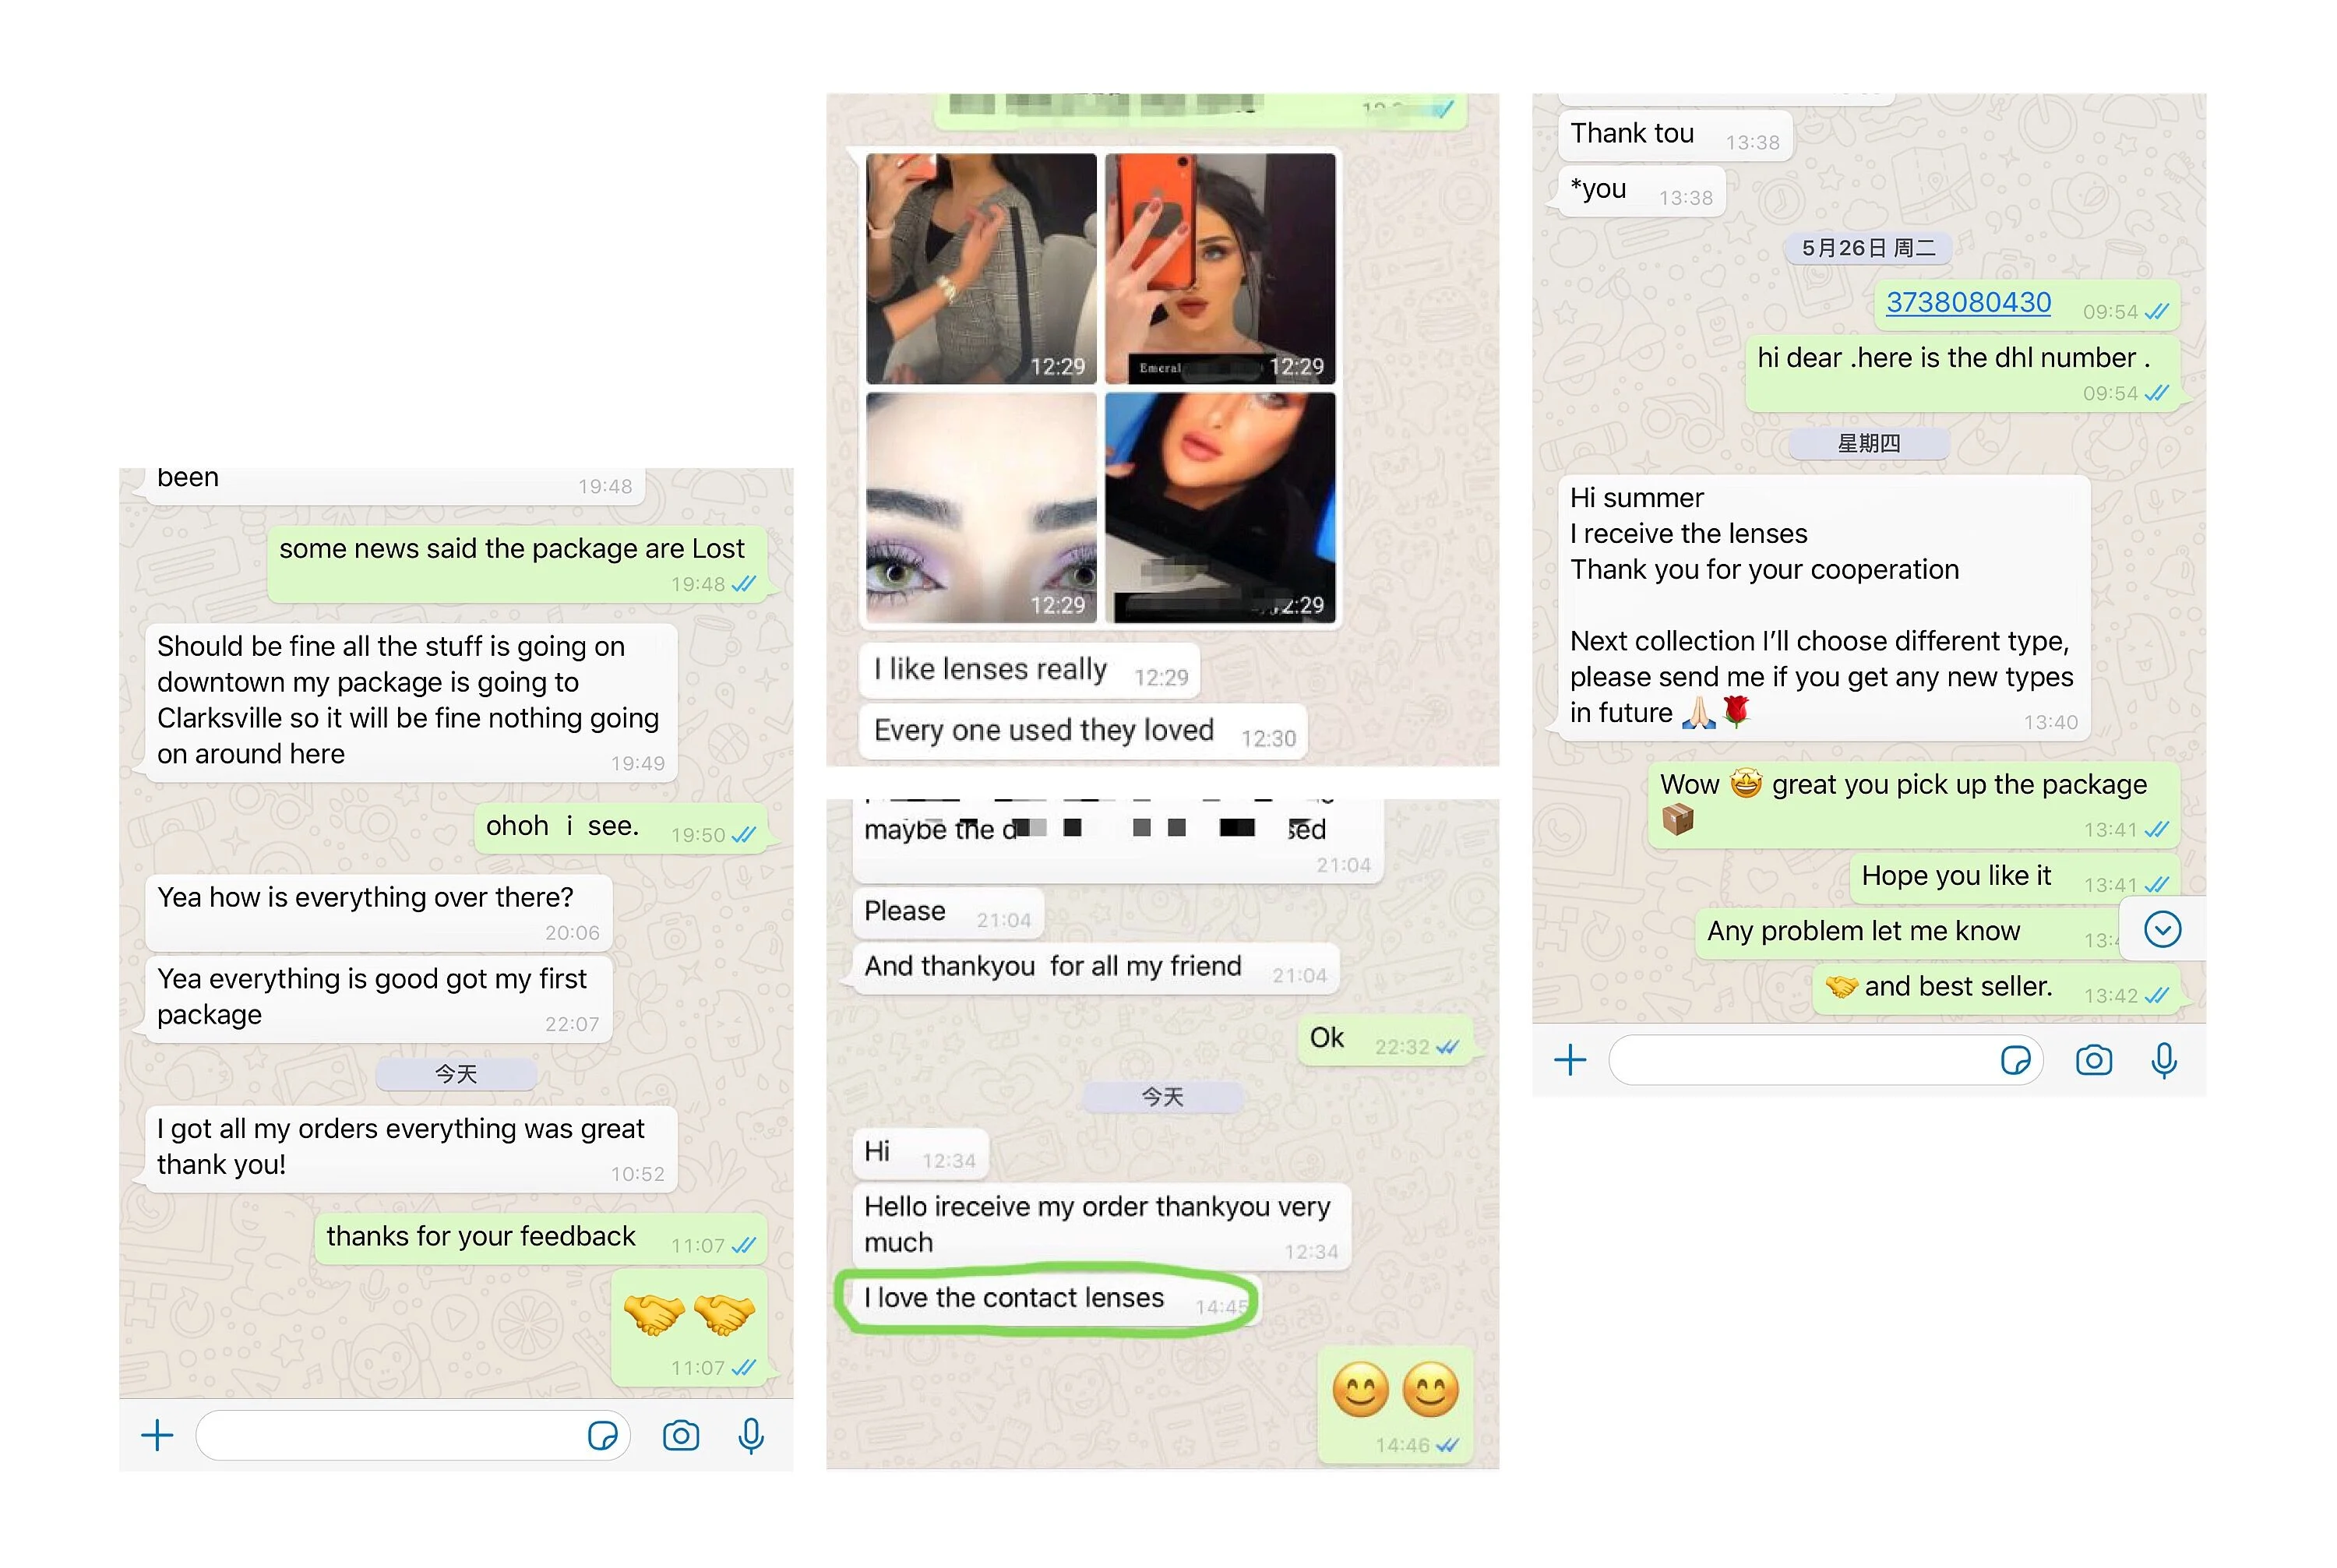2337x1568 pixels.
Task: Tap the scroll-to-bottom chevron button
Action: (2162, 930)
